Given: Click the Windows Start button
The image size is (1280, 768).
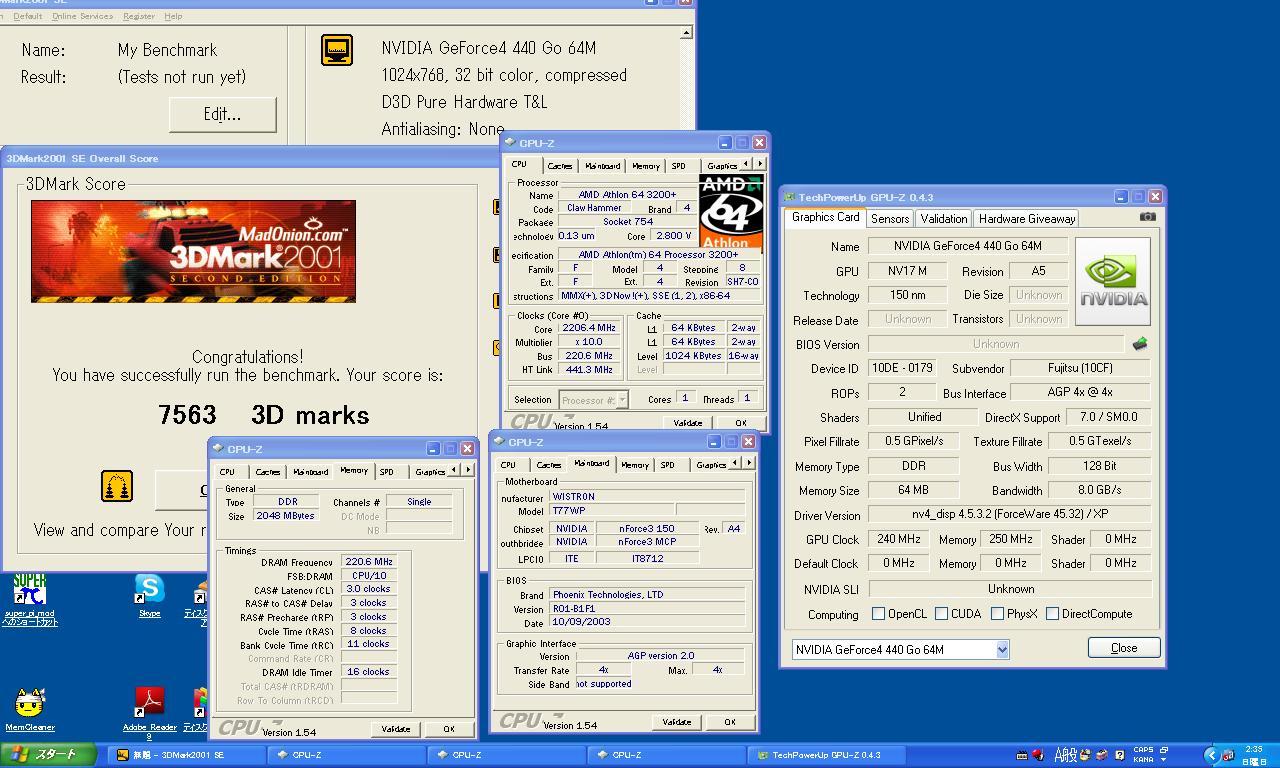Looking at the screenshot, I should (x=48, y=755).
